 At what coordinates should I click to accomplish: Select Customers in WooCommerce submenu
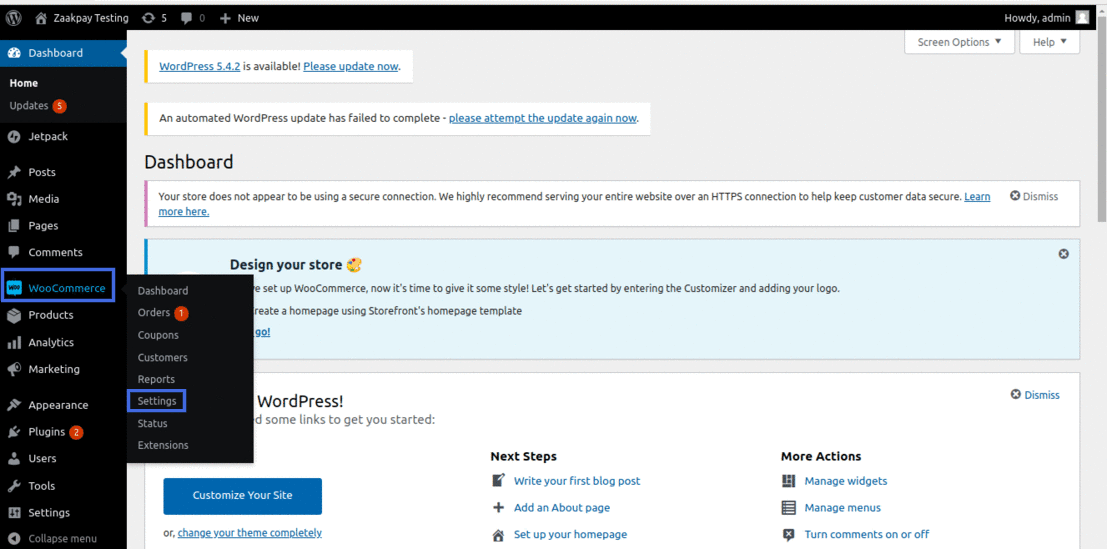[162, 357]
